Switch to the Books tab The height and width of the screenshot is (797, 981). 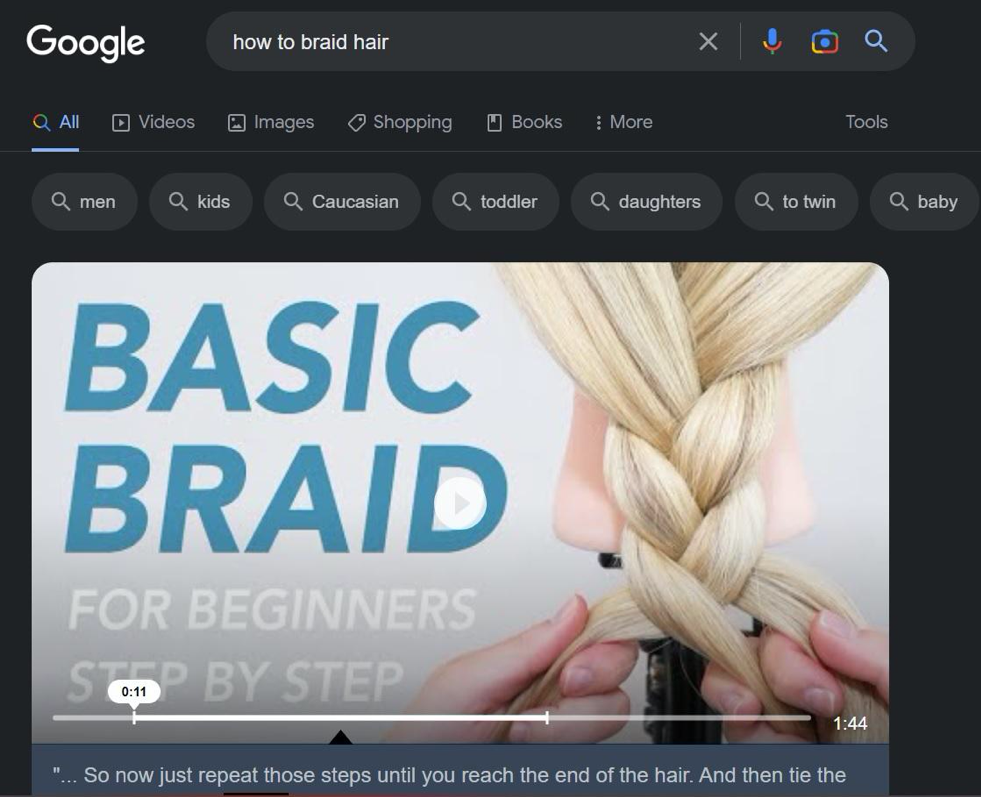(x=524, y=122)
